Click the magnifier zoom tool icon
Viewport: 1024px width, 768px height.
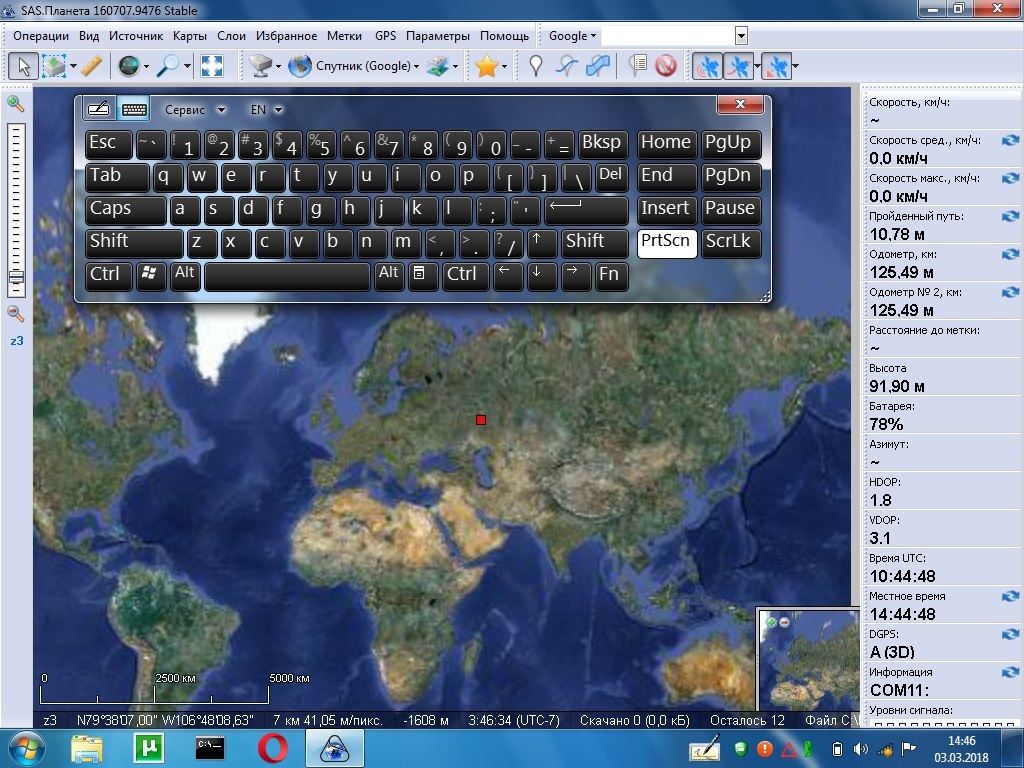point(168,66)
